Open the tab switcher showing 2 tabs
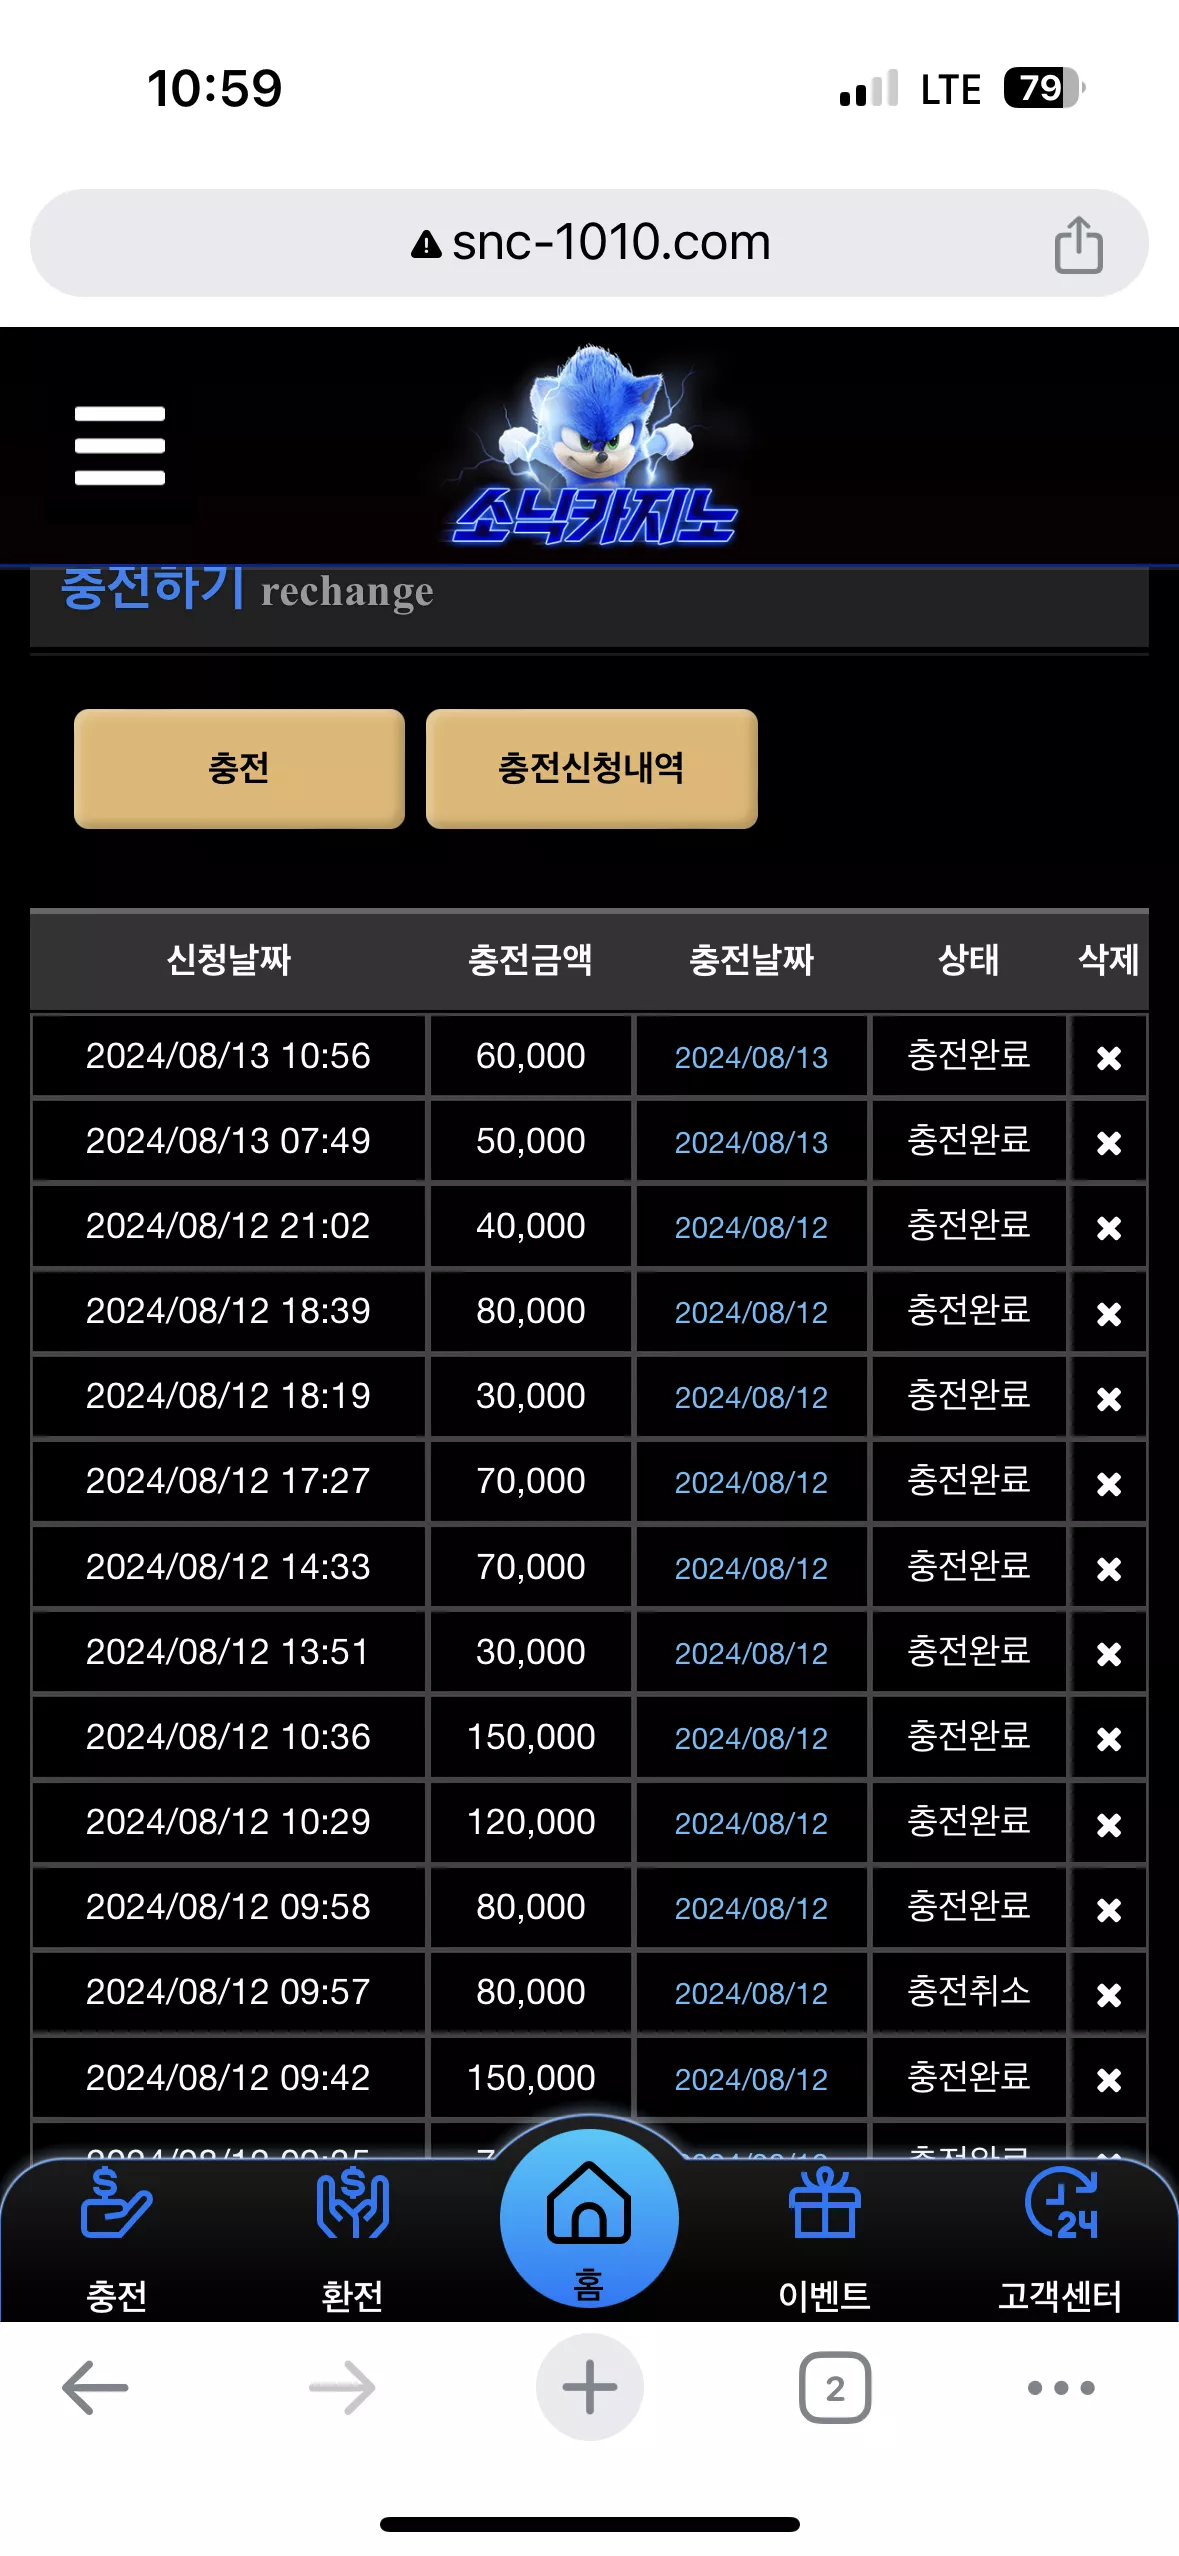 point(835,2388)
